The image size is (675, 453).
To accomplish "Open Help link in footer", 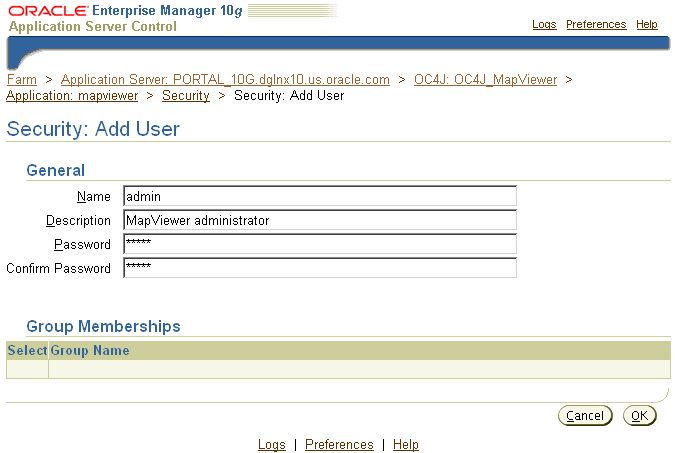I will (406, 444).
